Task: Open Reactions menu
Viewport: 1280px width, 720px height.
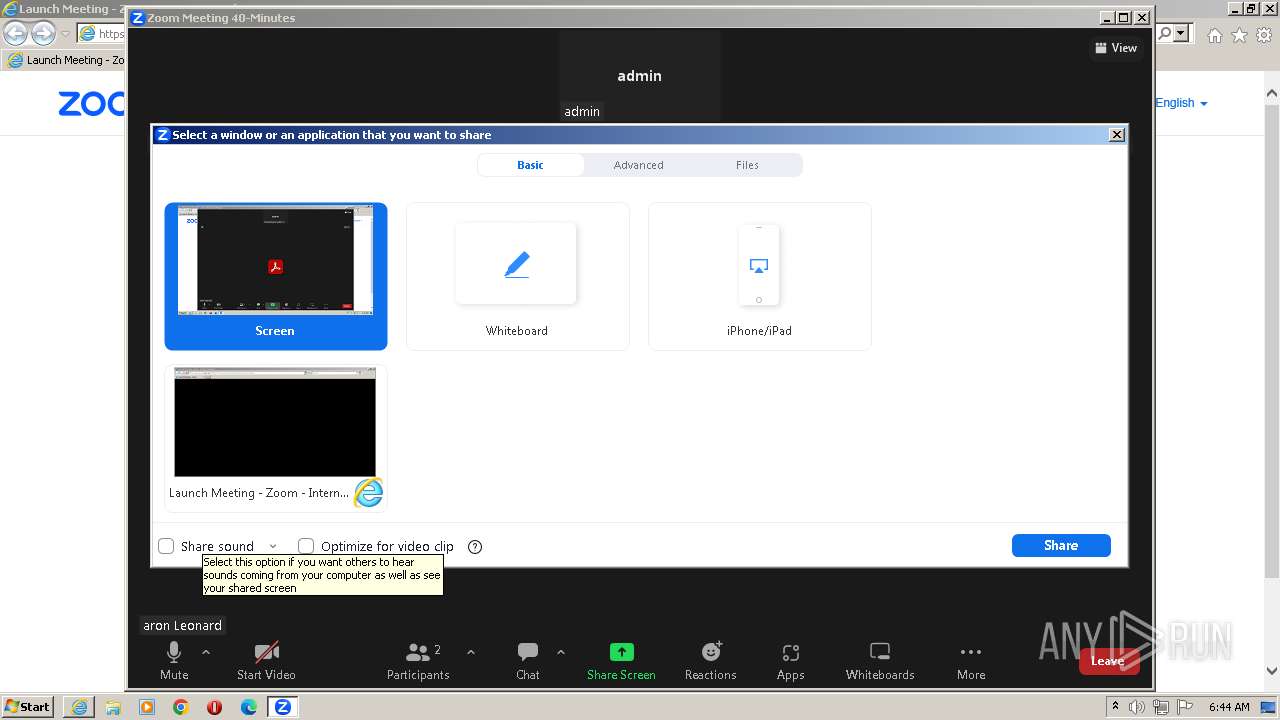Action: (x=711, y=660)
